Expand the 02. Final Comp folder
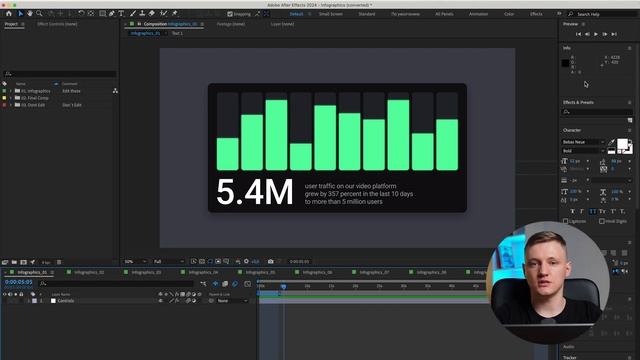 pos(11,98)
